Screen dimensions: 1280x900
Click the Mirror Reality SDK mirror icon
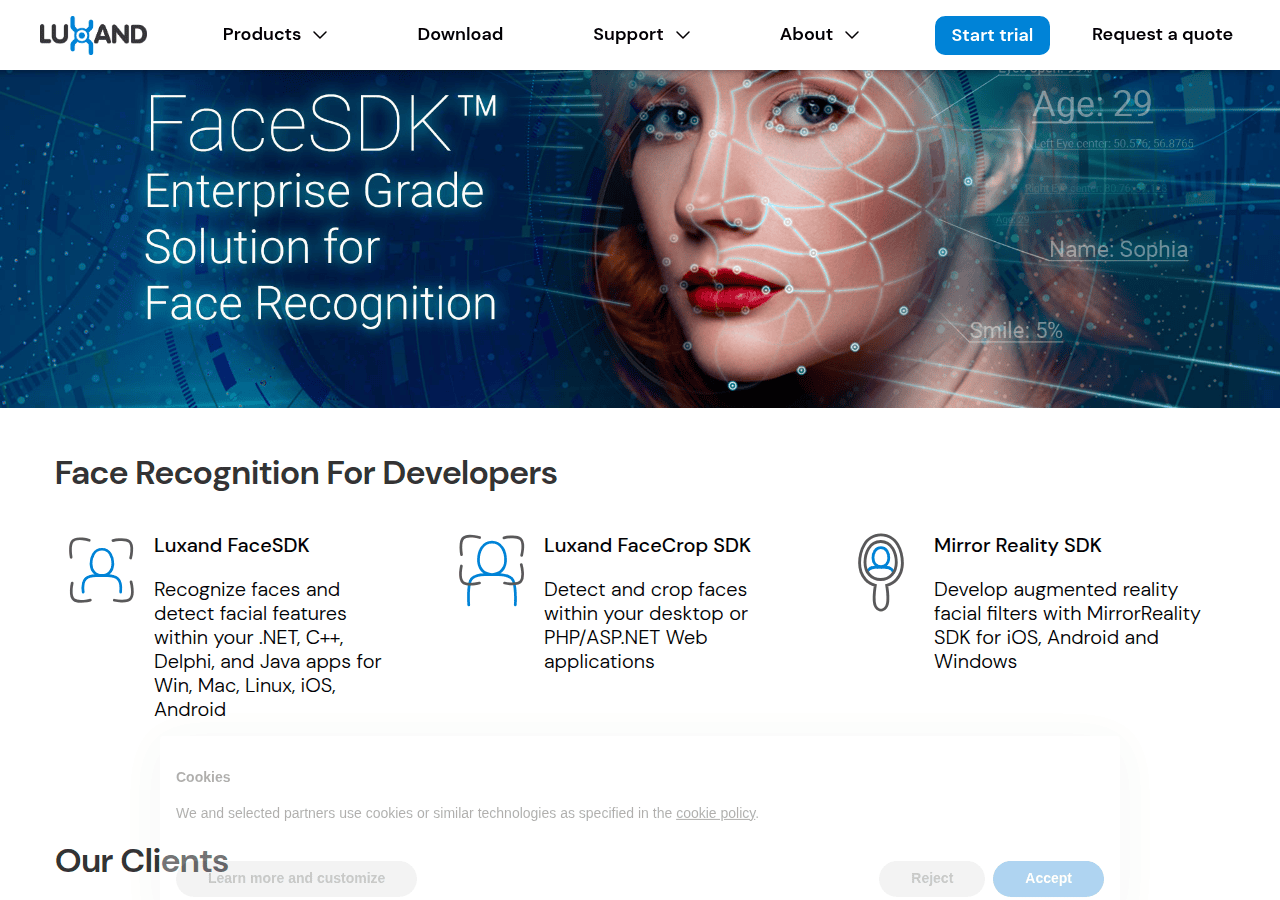(x=880, y=571)
